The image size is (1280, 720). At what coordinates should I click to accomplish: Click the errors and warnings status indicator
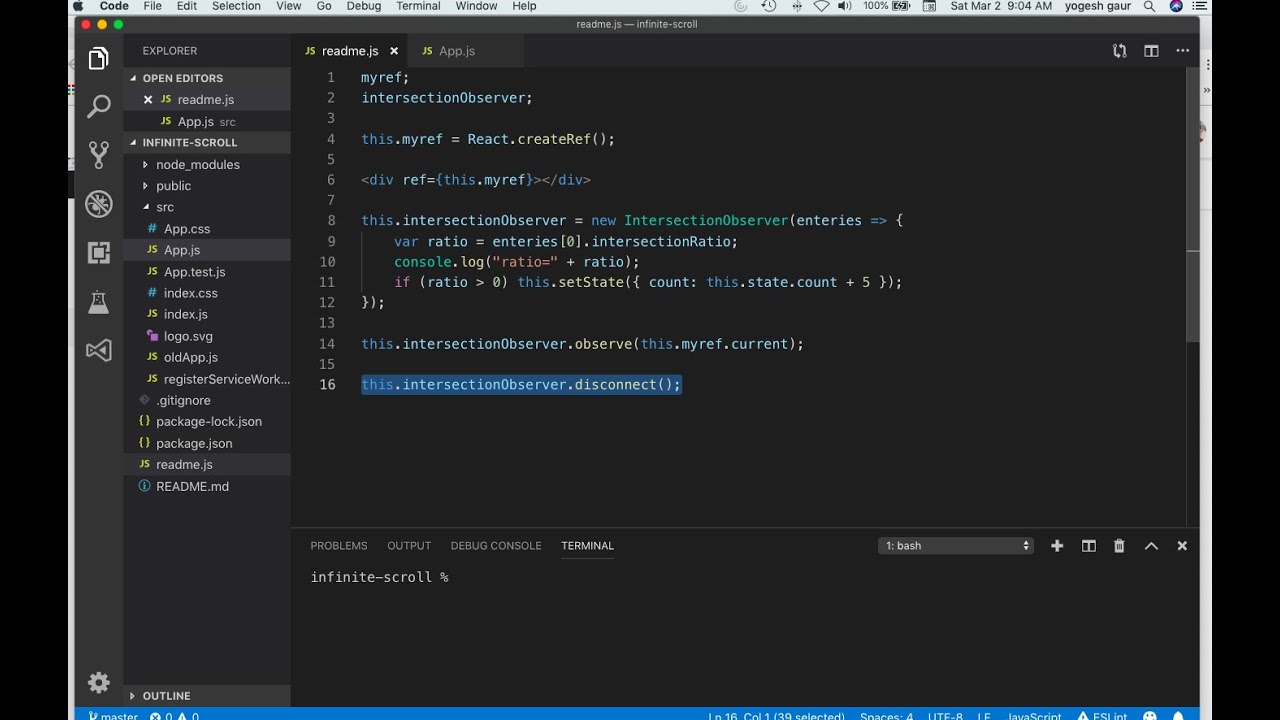174,715
